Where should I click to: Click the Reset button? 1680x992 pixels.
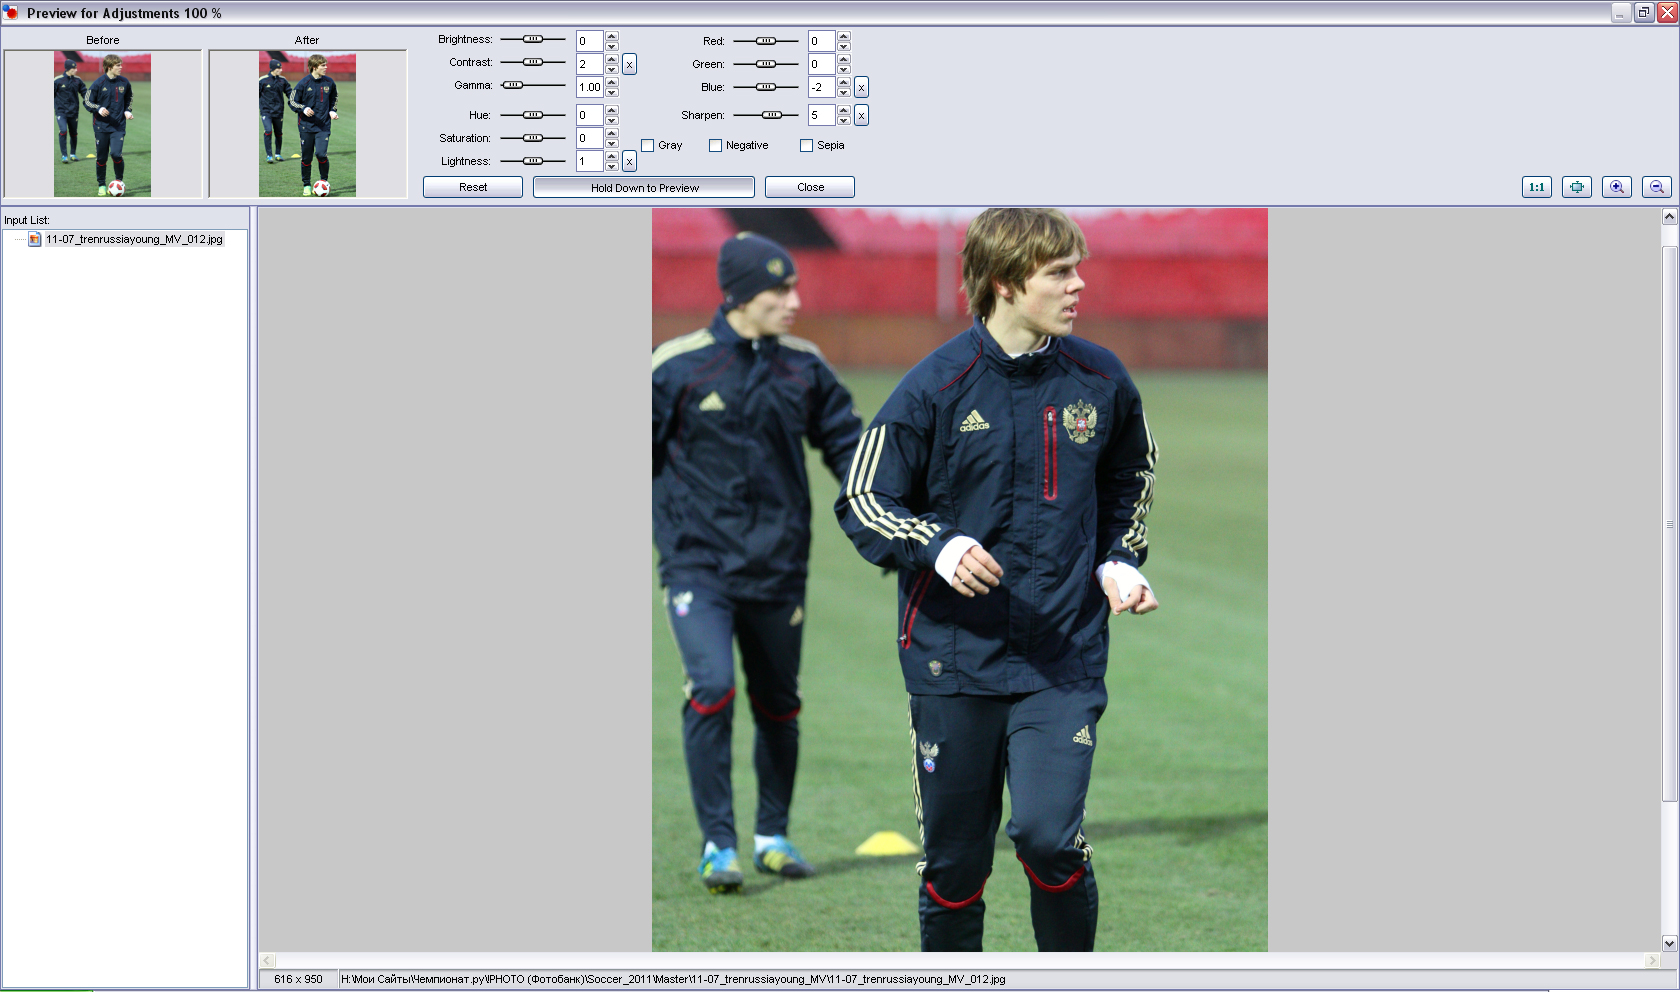[x=473, y=187]
